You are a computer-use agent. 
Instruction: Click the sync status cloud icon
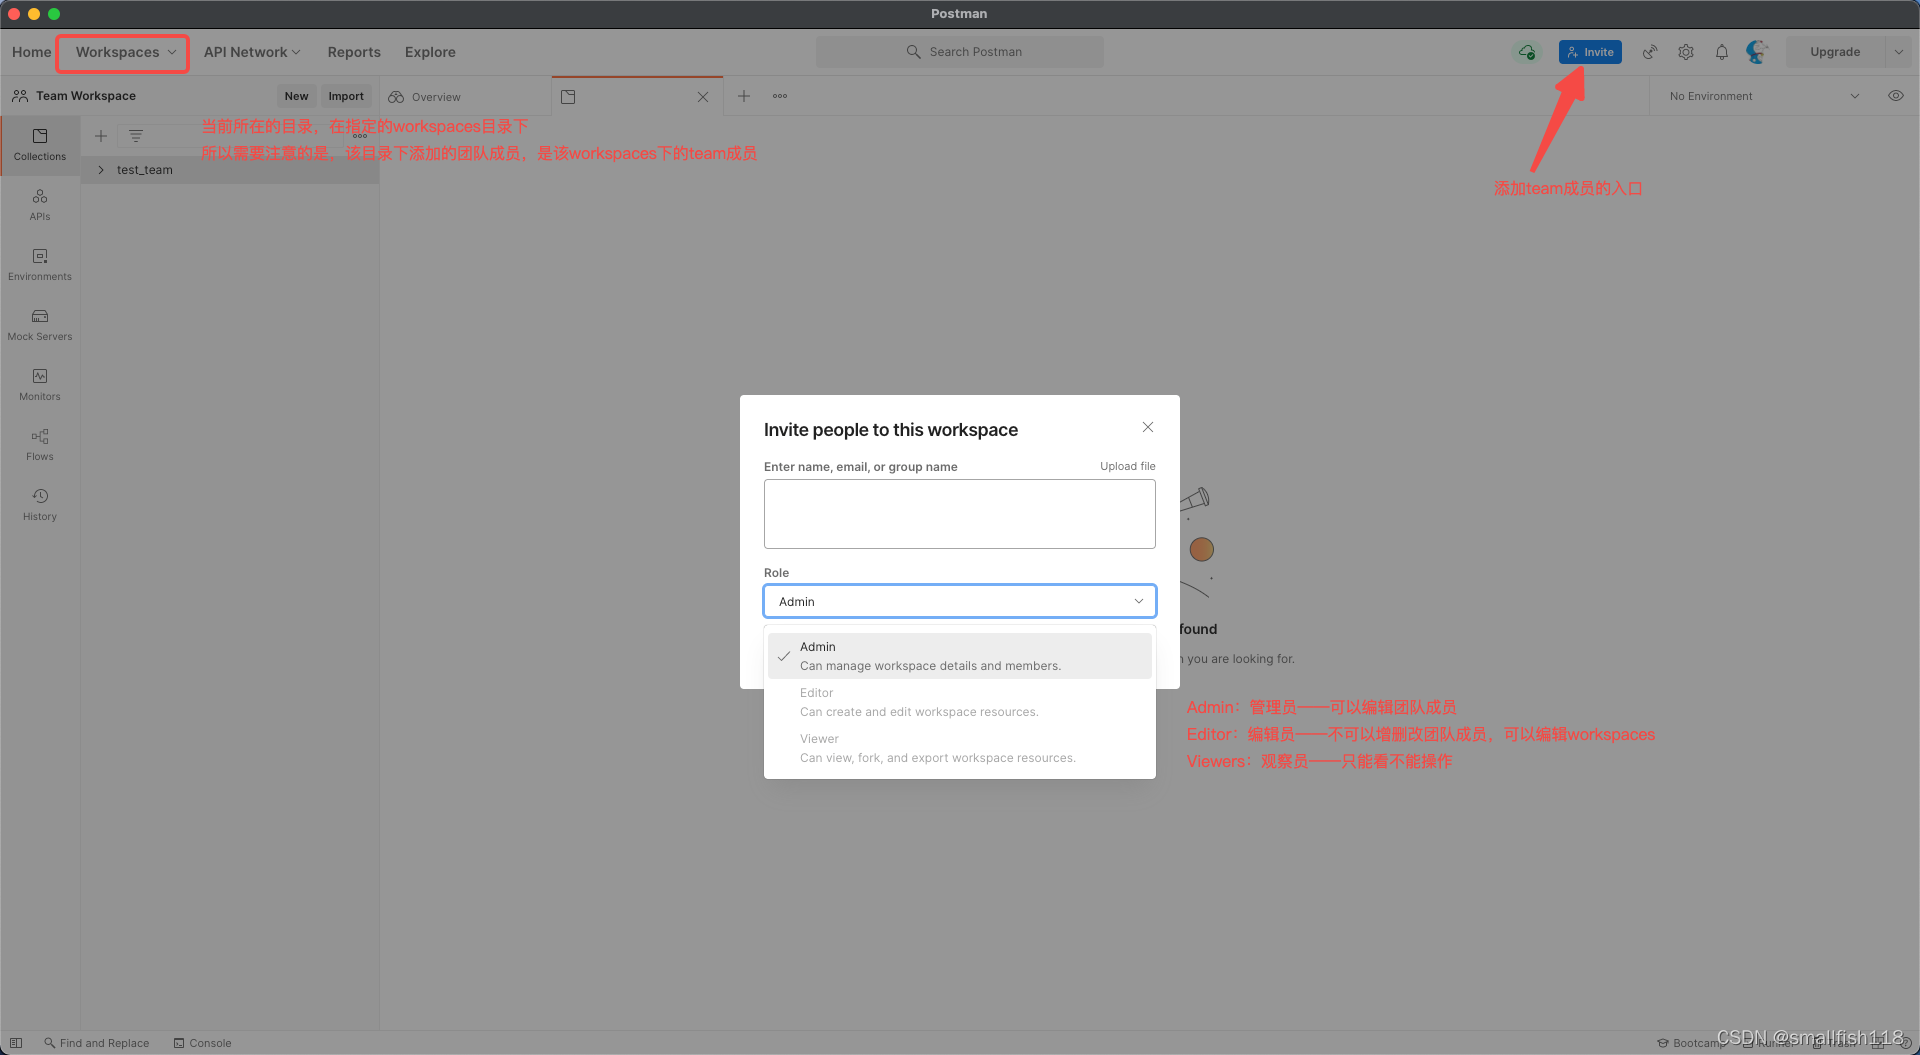click(x=1526, y=52)
